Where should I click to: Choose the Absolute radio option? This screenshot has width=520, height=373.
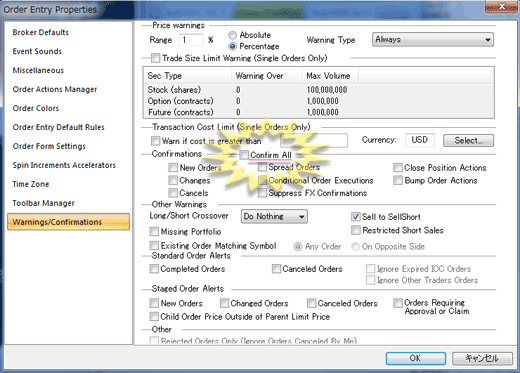tap(233, 35)
